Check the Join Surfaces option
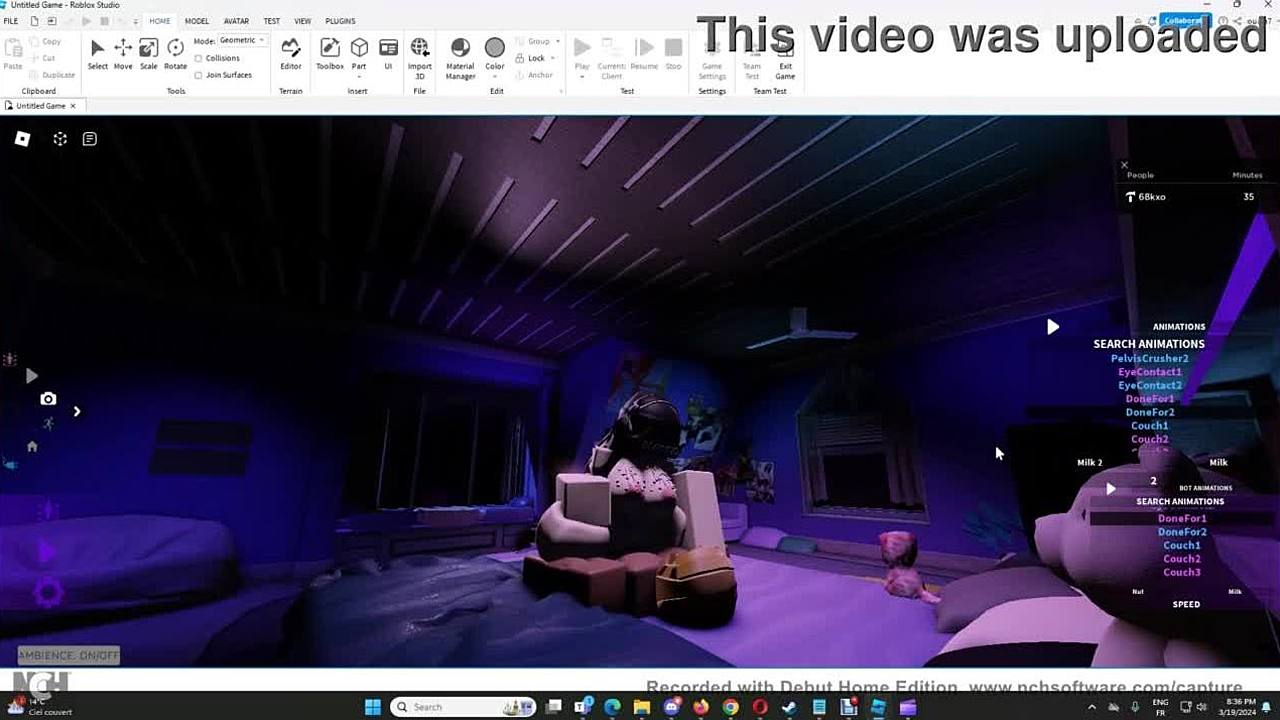The width and height of the screenshot is (1280, 720). point(198,75)
